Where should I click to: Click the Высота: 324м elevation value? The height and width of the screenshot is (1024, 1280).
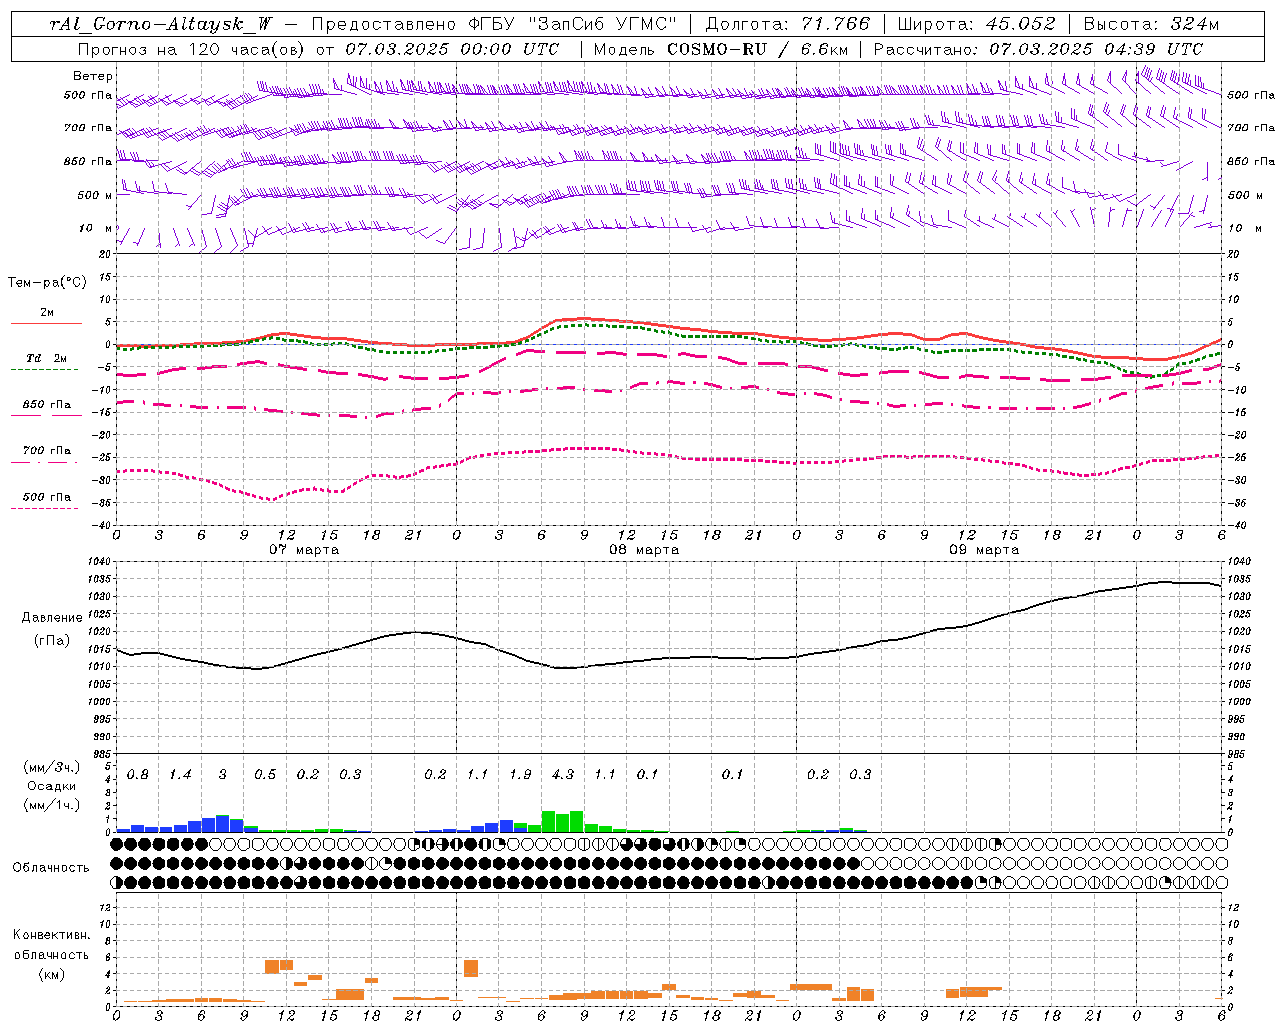[1151, 24]
